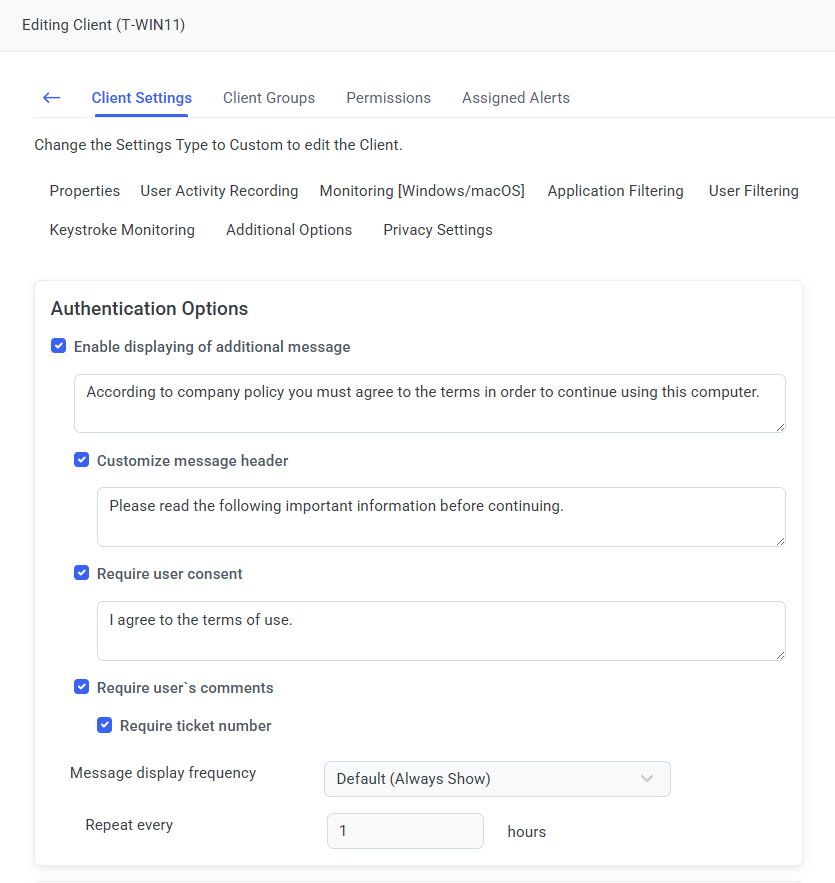This screenshot has height=883, width=835.
Task: Click the user consent text box
Action: (441, 630)
